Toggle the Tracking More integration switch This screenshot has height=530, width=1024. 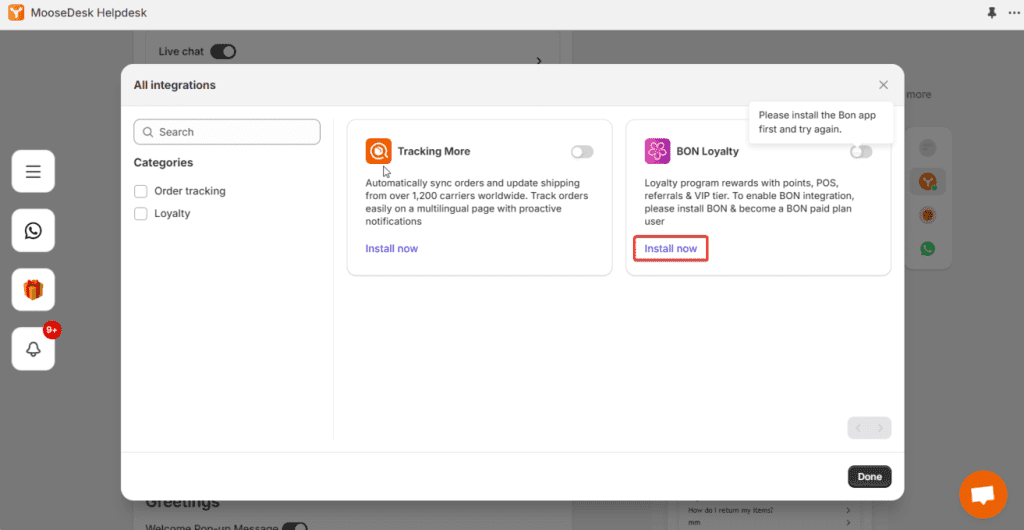582,152
